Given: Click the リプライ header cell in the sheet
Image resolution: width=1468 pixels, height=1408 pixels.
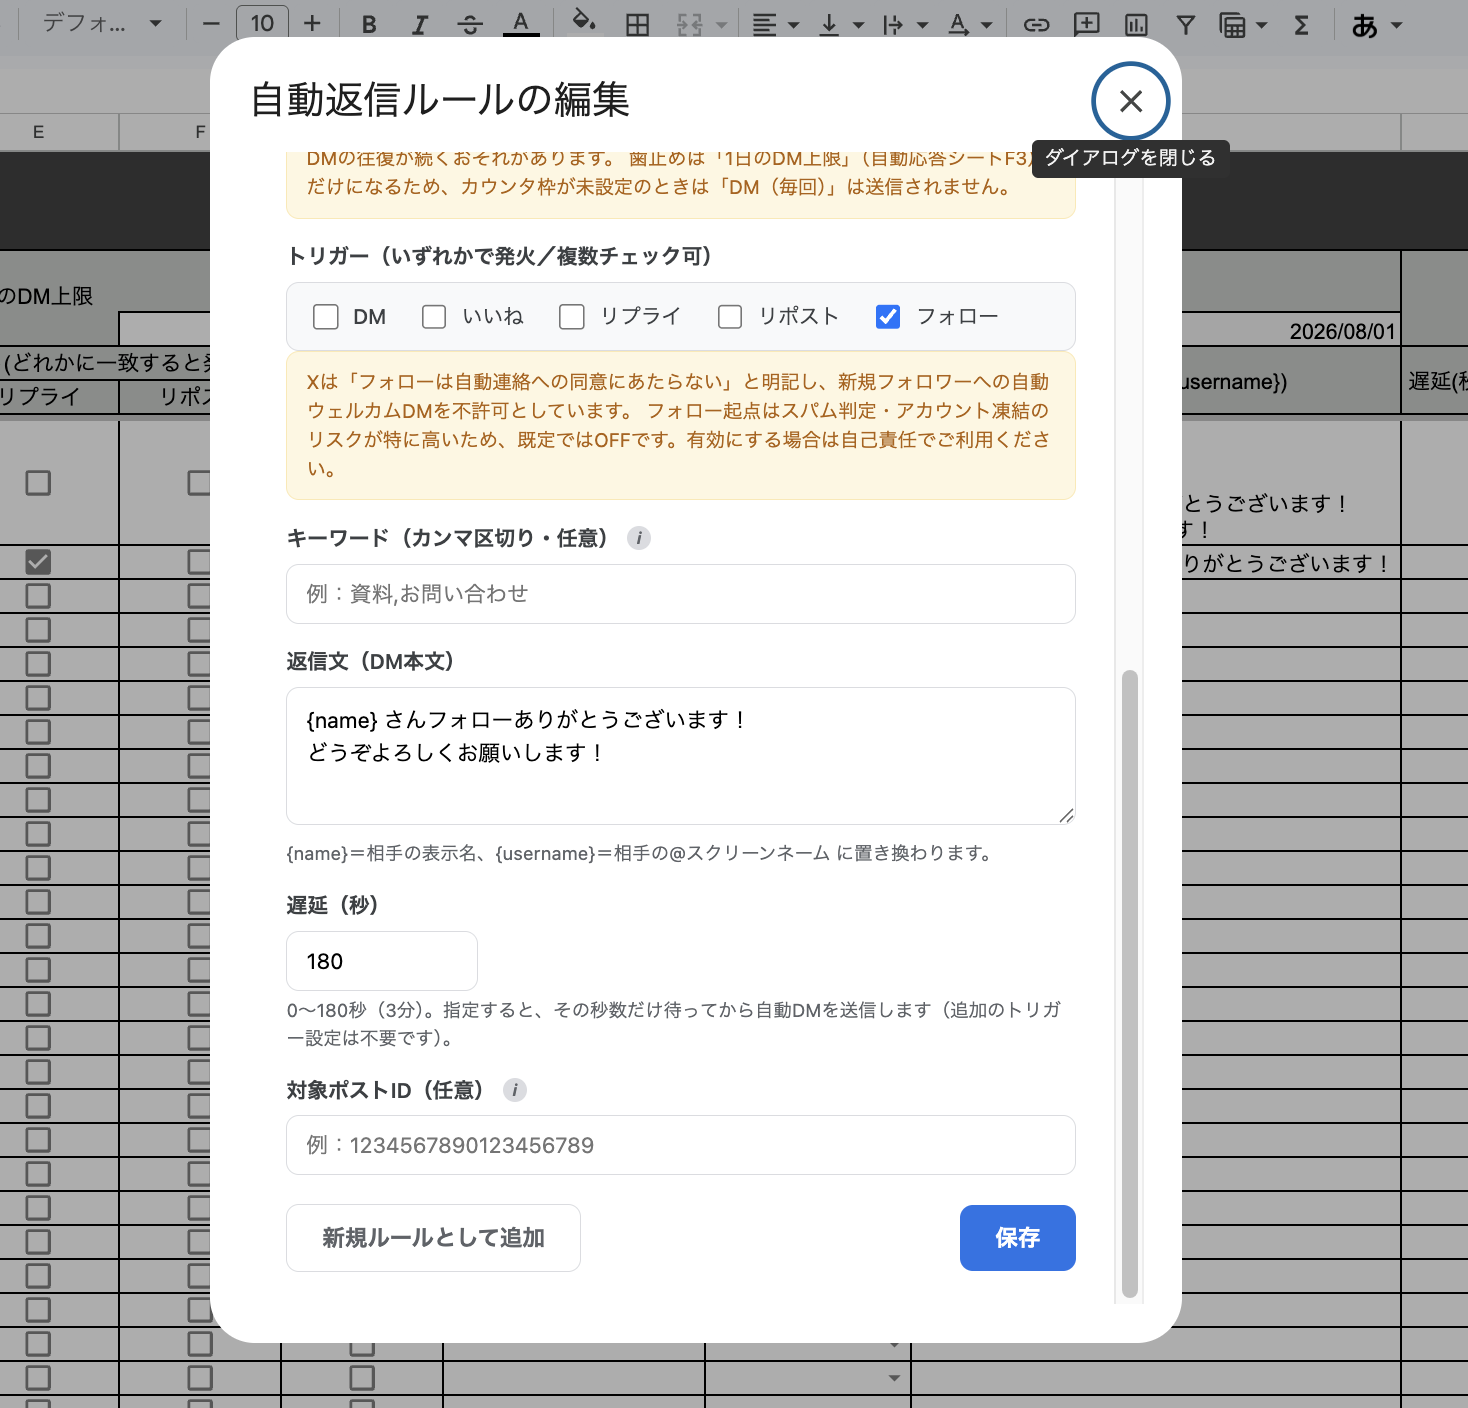Looking at the screenshot, I should pos(59,397).
